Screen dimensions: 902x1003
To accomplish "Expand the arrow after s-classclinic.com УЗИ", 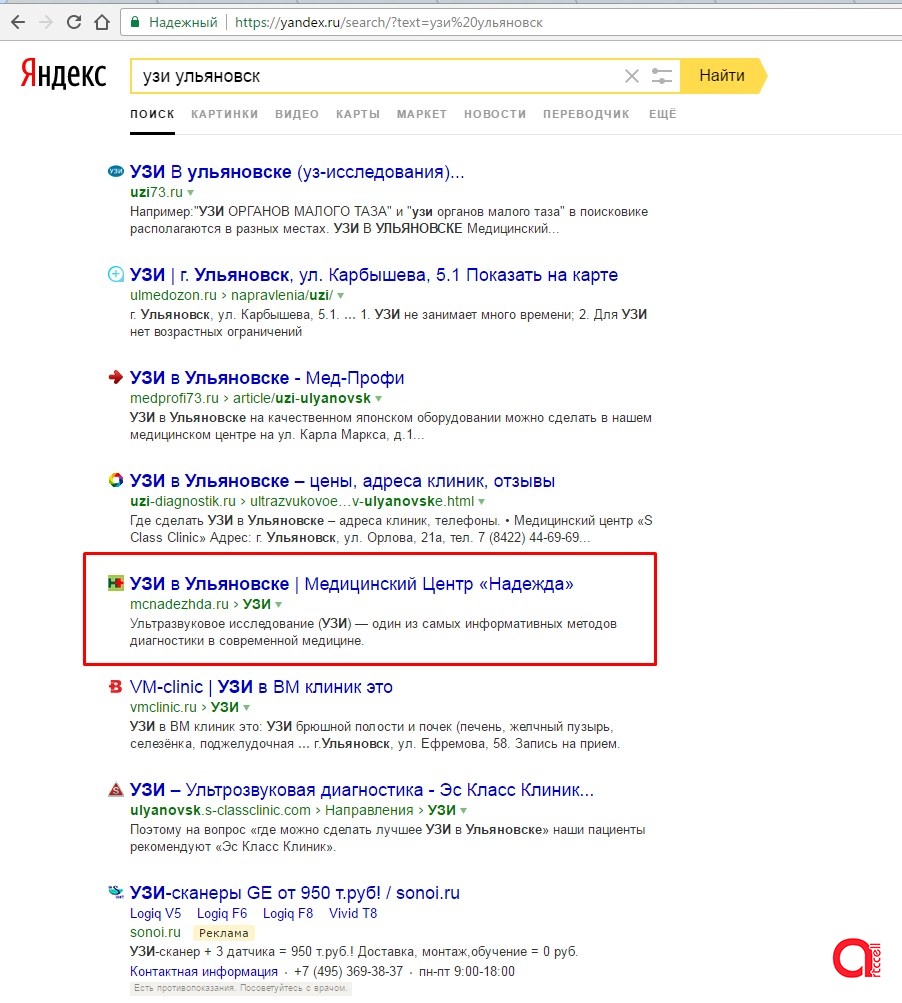I will (x=463, y=810).
